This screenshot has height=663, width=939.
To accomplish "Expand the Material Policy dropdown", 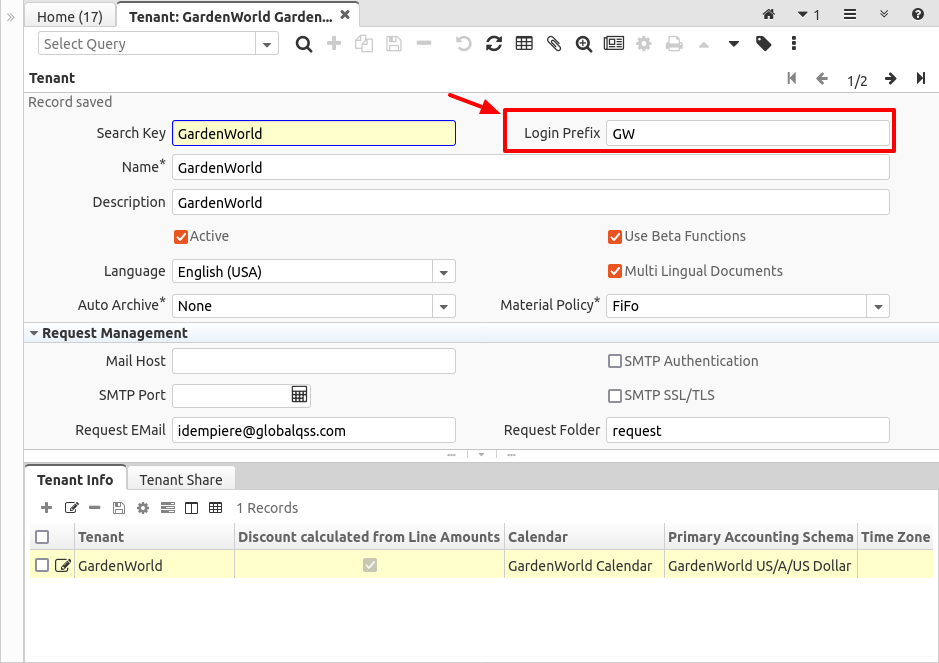I will point(877,306).
